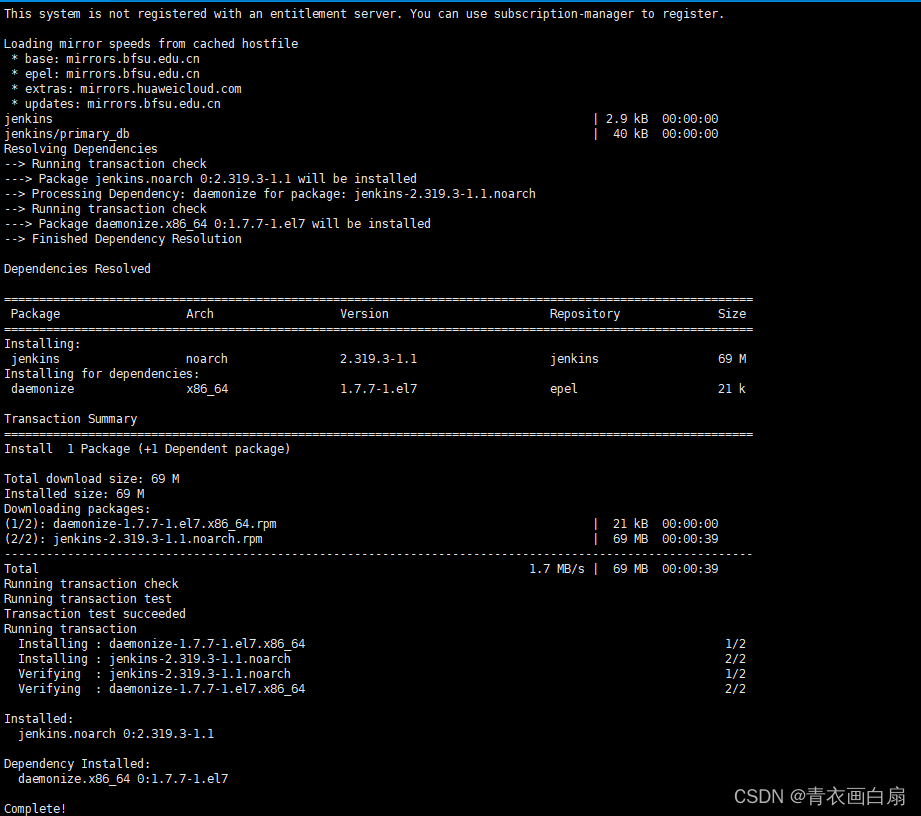Click the 'Complete!' line
The width and height of the screenshot is (921, 816).
(x=35, y=809)
